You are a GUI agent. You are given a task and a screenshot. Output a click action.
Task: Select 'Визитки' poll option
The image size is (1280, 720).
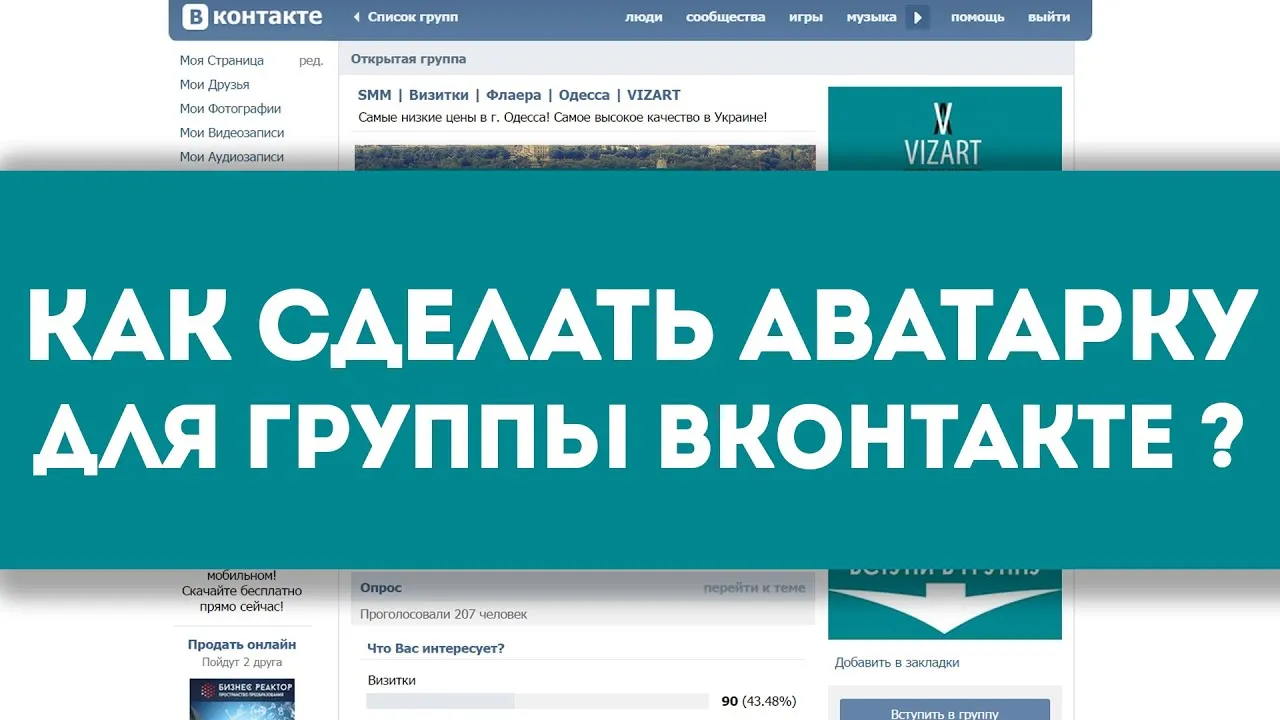(x=392, y=681)
